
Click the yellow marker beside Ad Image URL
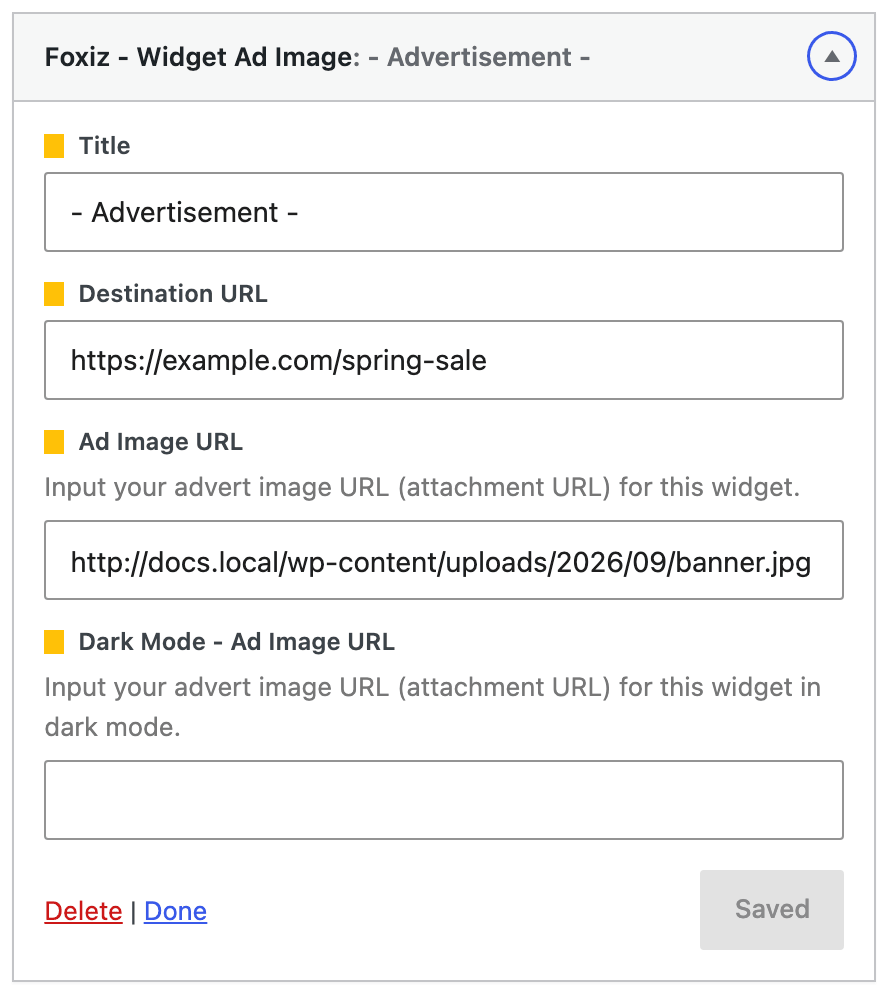click(54, 442)
